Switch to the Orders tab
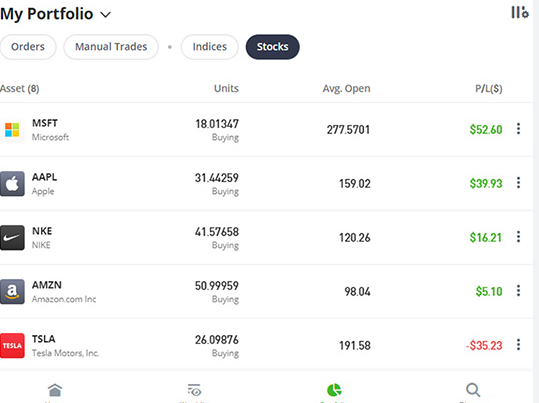 point(28,47)
